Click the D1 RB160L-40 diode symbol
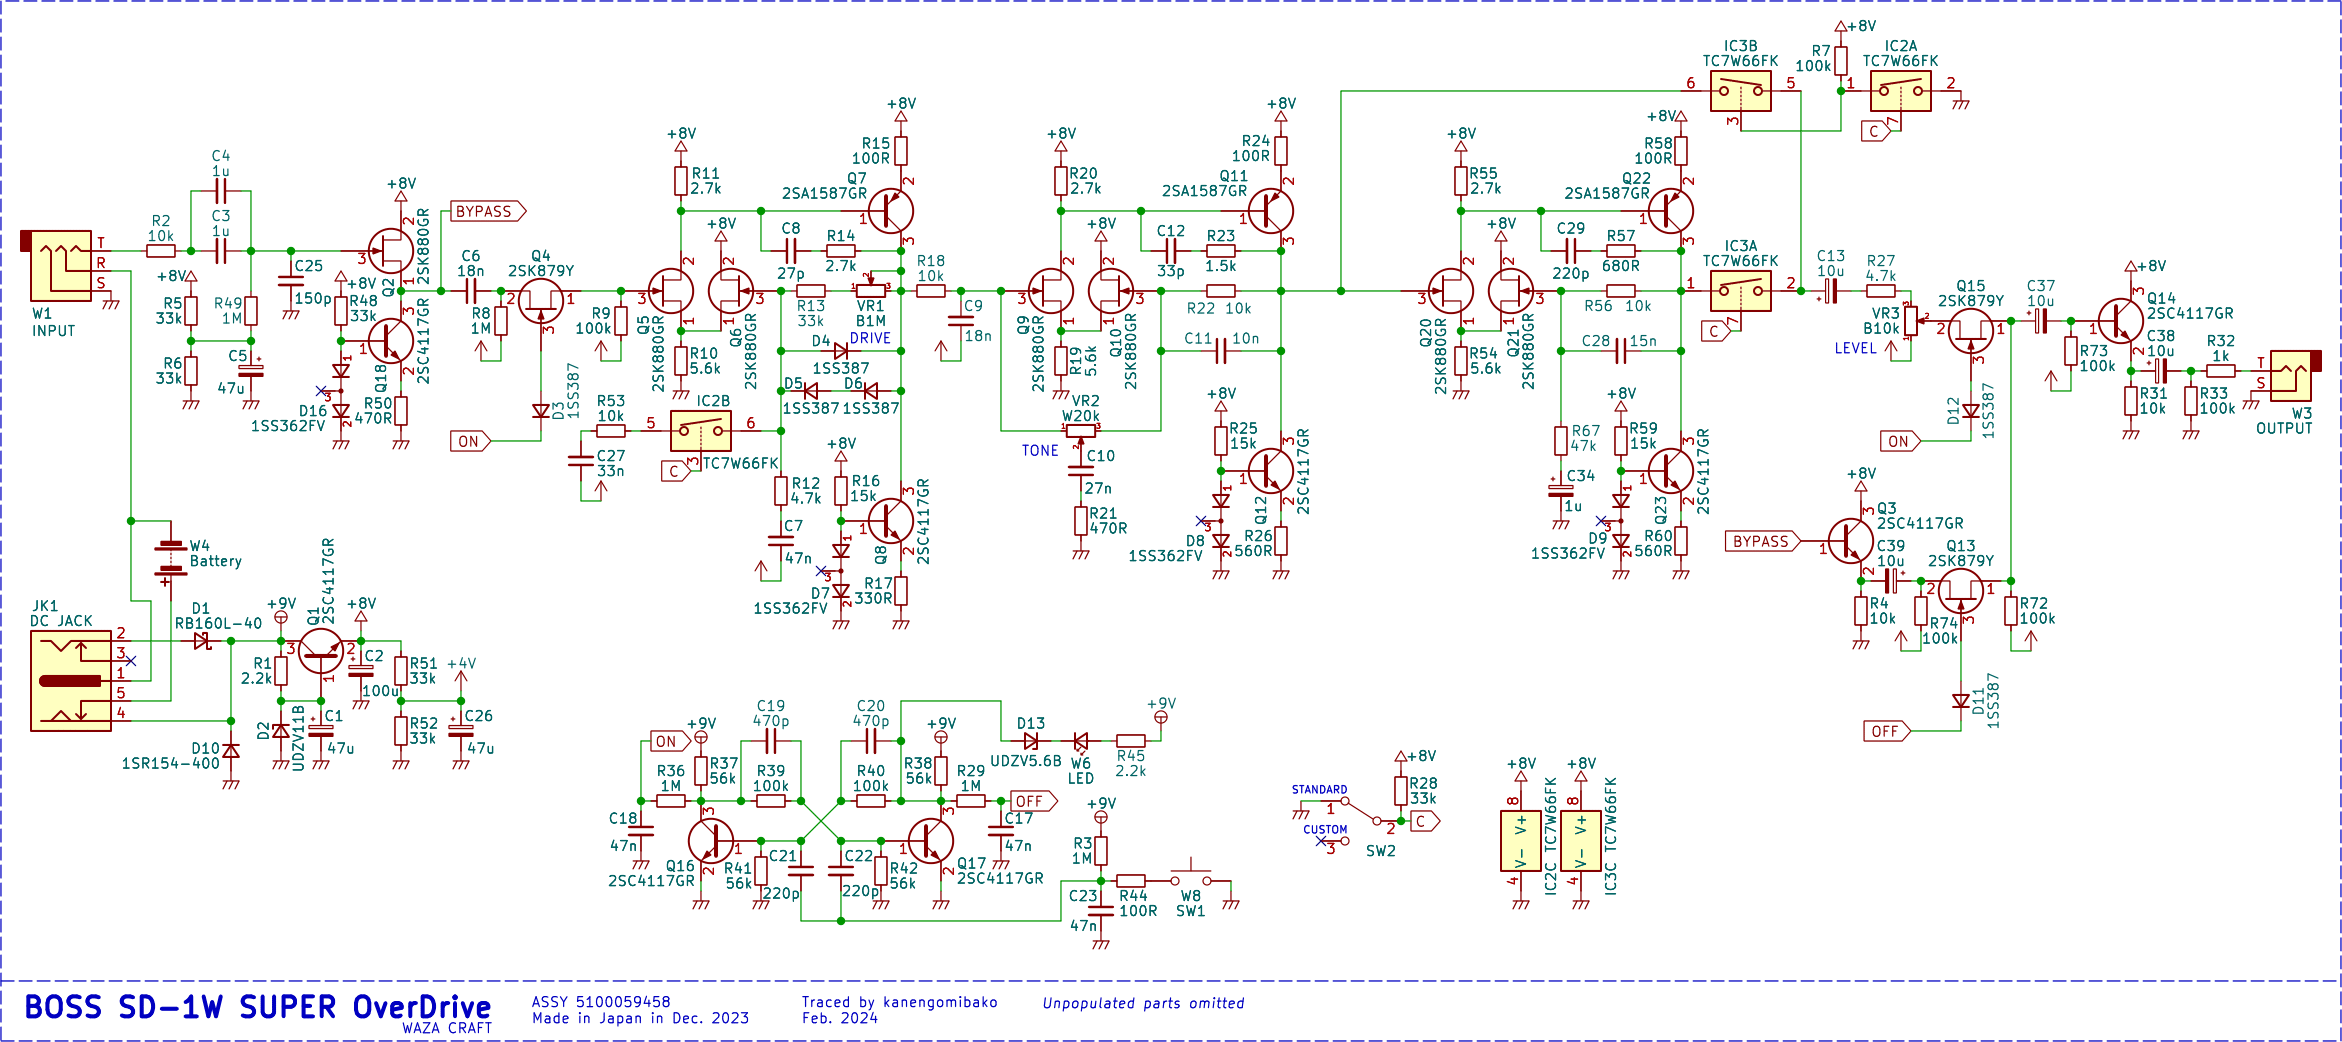This screenshot has height=1042, width=2342. pos(203,641)
